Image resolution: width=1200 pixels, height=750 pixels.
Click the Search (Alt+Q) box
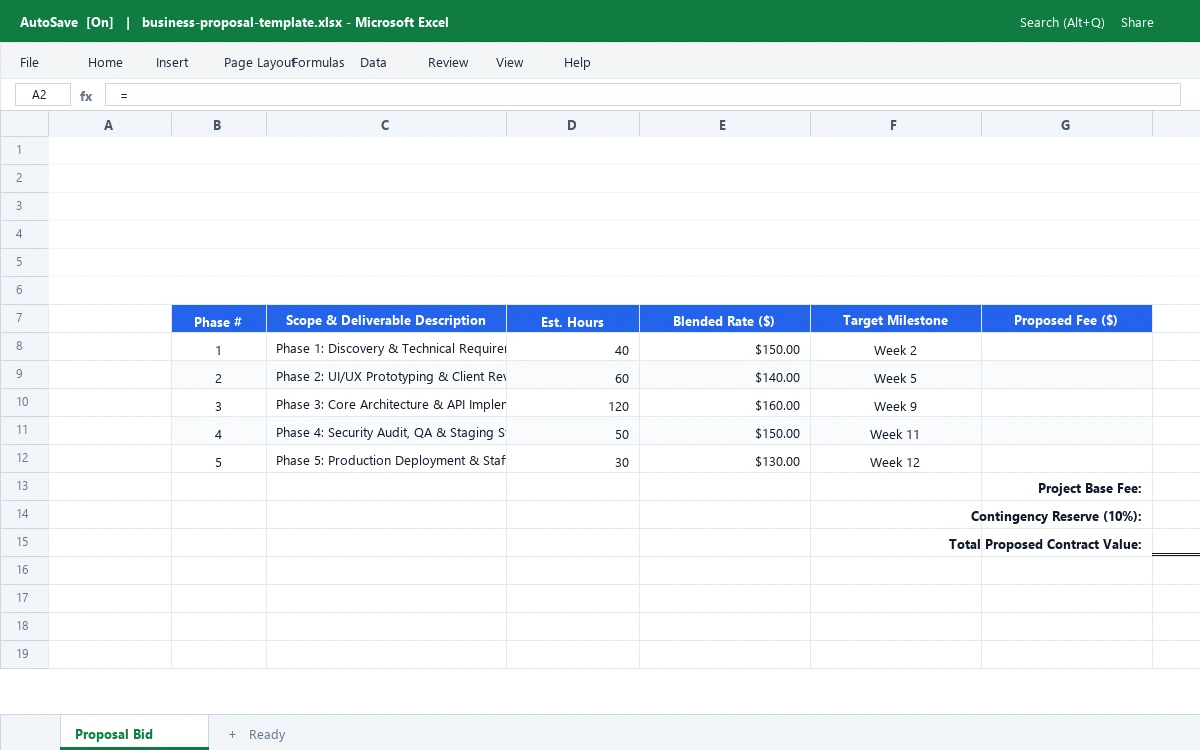pos(1062,22)
